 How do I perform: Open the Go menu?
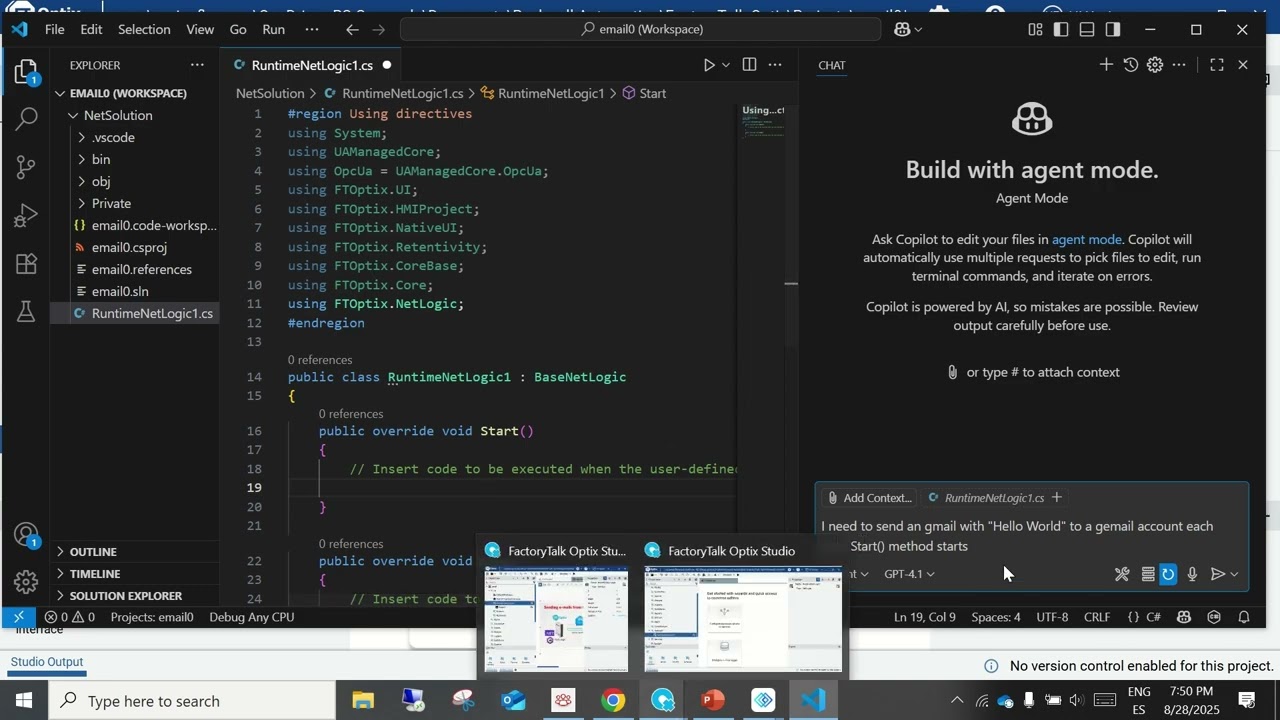coord(238,29)
